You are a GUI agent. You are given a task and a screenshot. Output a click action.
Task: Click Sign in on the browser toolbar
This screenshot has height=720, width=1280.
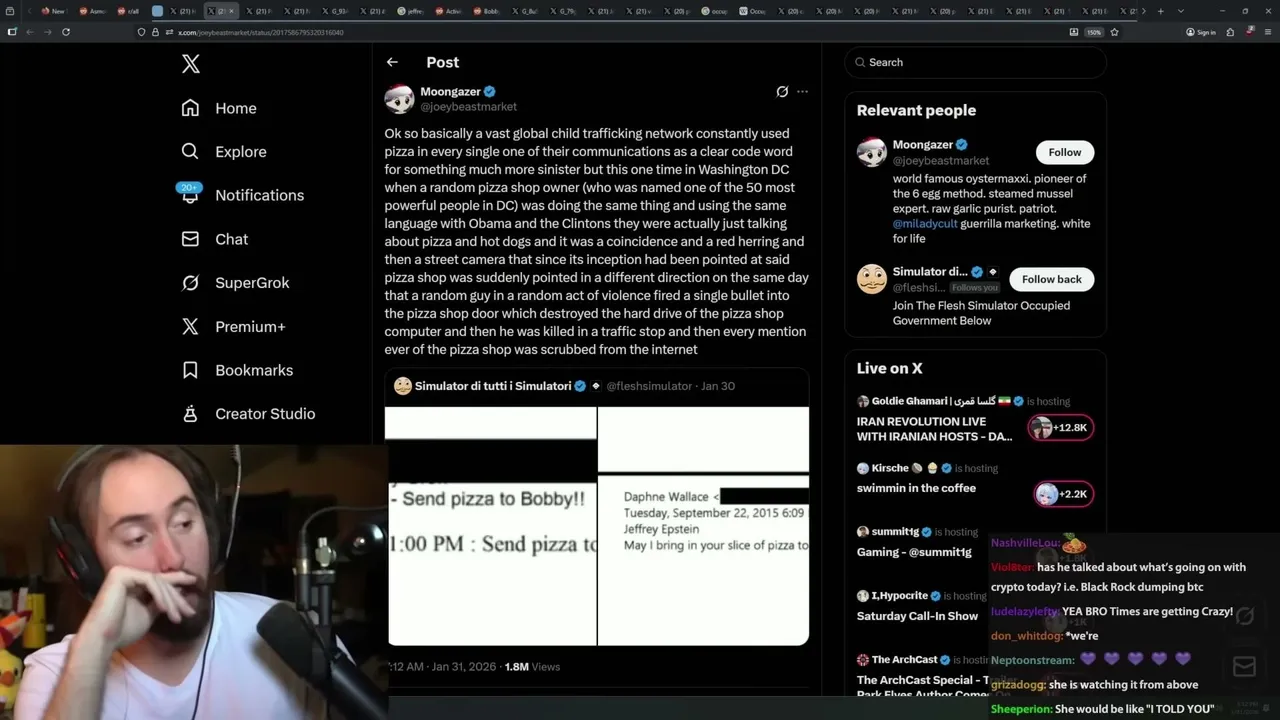[x=1201, y=32]
